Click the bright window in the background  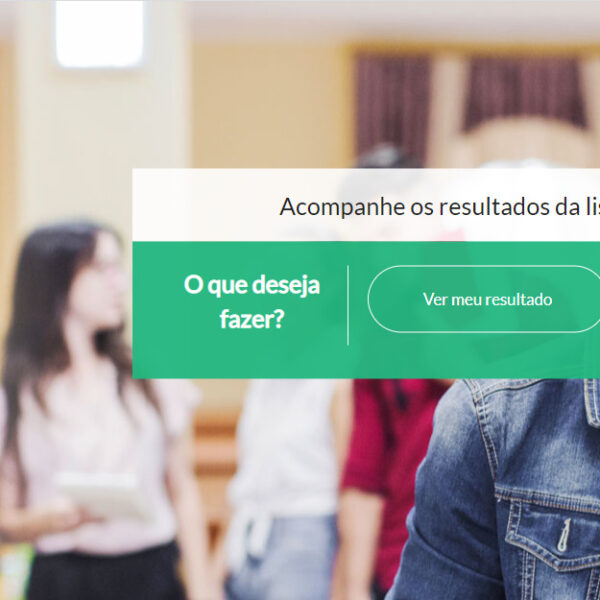click(x=100, y=34)
